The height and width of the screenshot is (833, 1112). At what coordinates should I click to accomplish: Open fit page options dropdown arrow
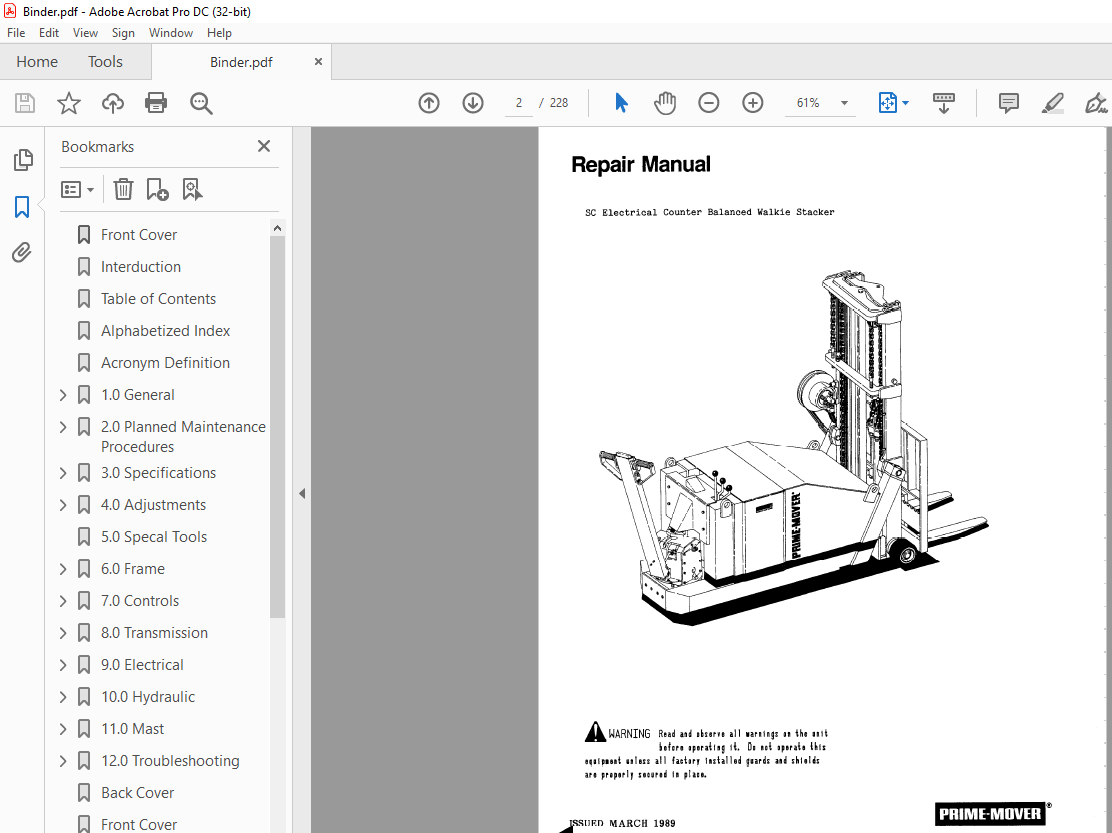click(906, 103)
